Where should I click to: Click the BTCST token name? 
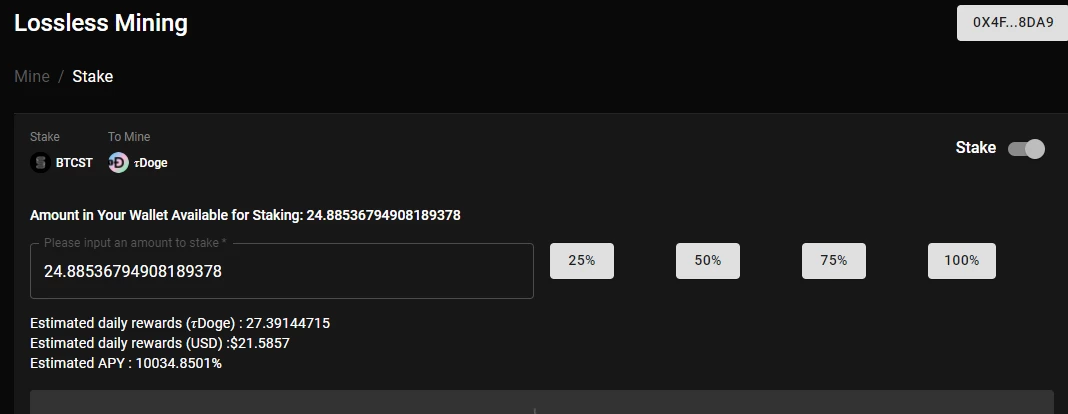pyautogui.click(x=74, y=163)
